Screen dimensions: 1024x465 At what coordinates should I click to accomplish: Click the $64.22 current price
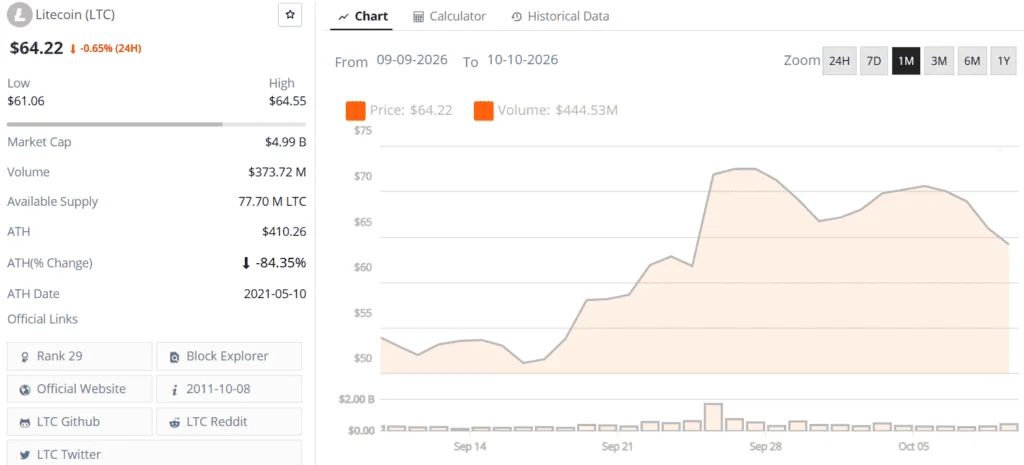(x=37, y=48)
